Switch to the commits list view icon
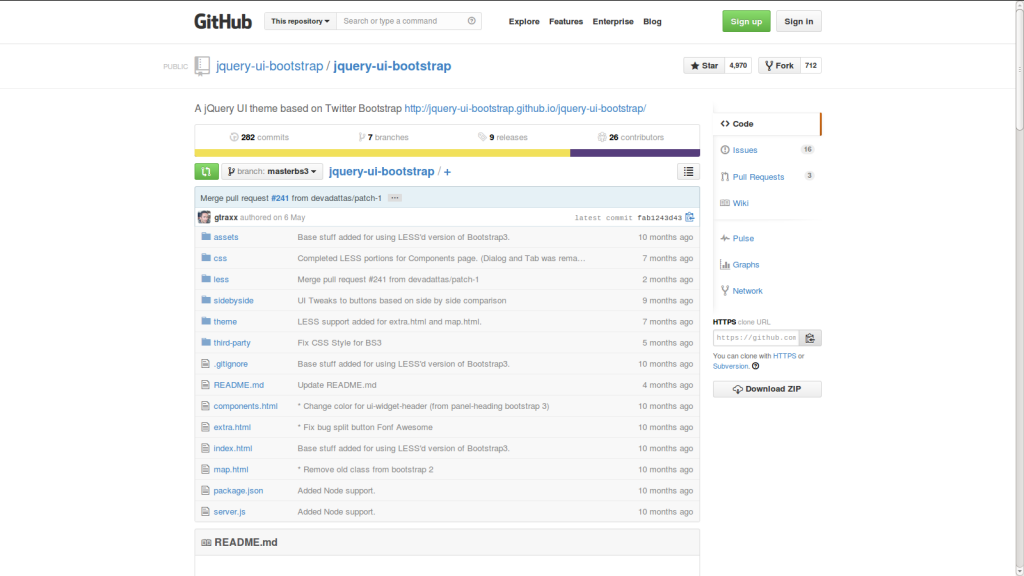 click(687, 171)
